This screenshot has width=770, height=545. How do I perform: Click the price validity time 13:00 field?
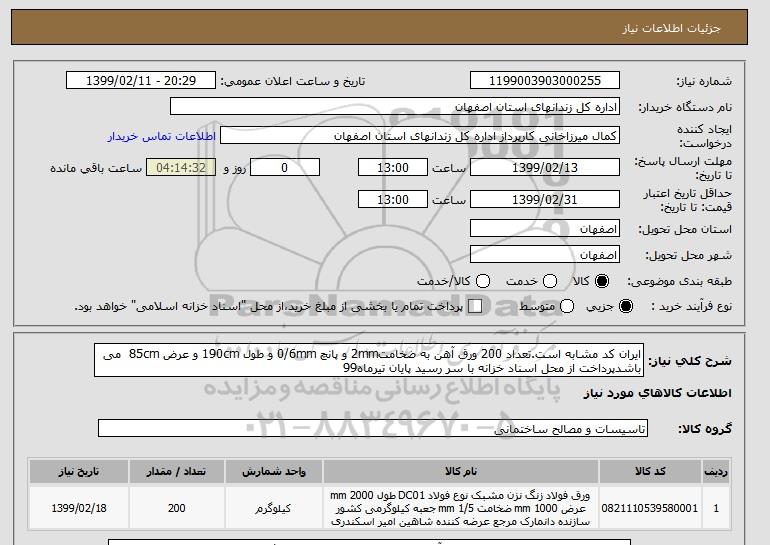pyautogui.click(x=393, y=199)
